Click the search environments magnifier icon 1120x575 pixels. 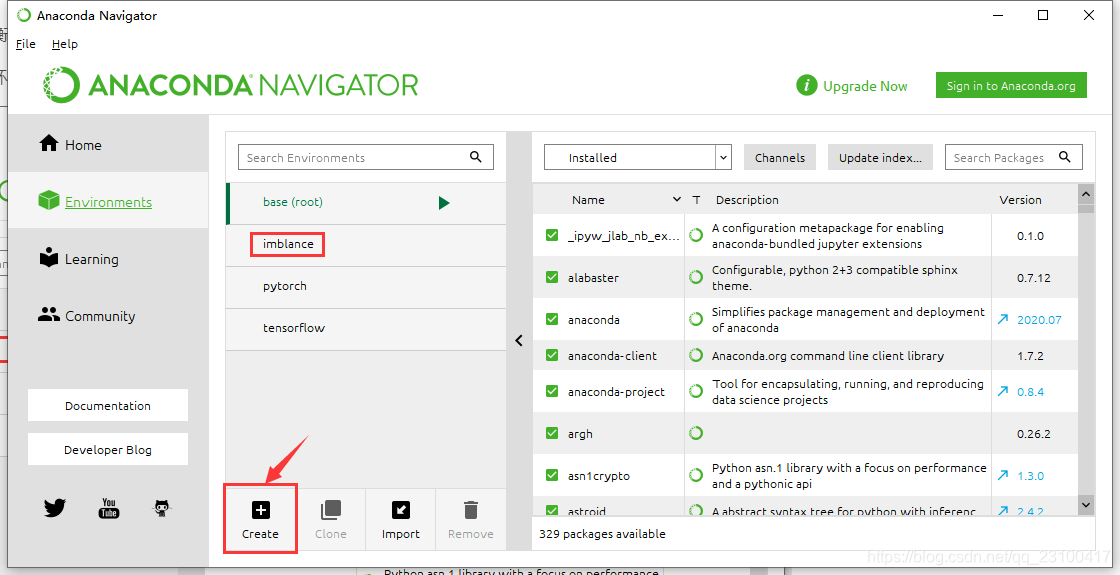[x=476, y=157]
